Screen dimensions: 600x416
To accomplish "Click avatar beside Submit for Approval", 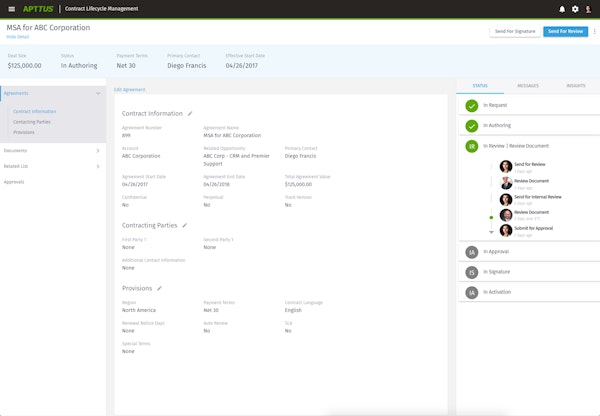I will 506,230.
